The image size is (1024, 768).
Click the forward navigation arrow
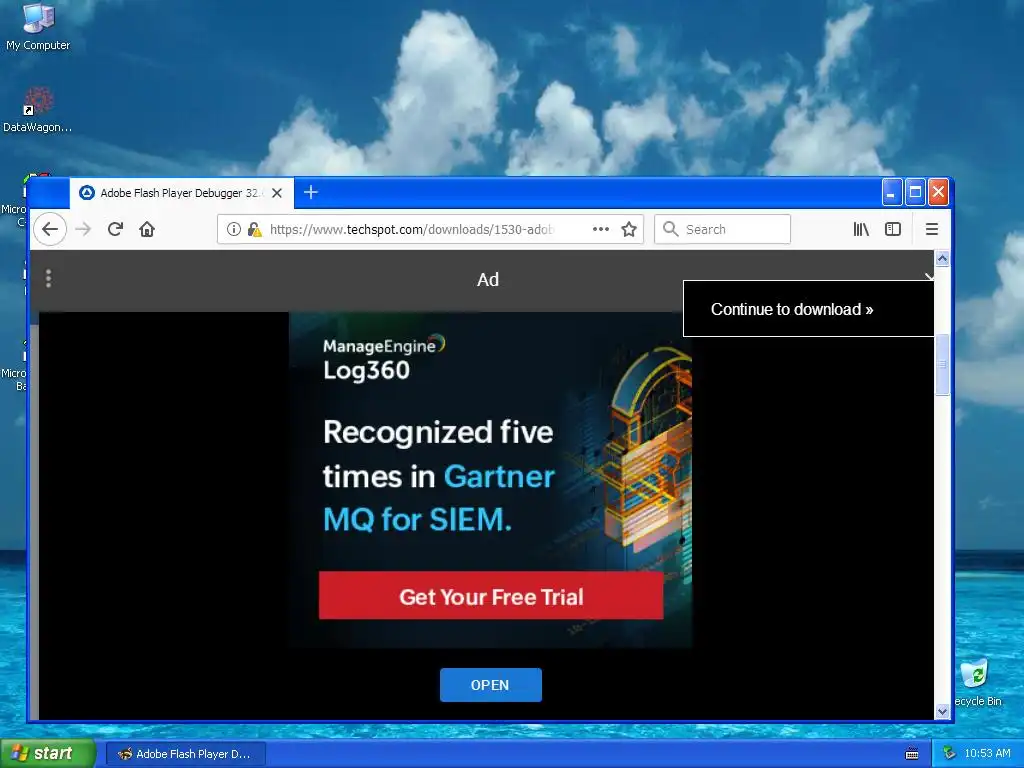[83, 229]
